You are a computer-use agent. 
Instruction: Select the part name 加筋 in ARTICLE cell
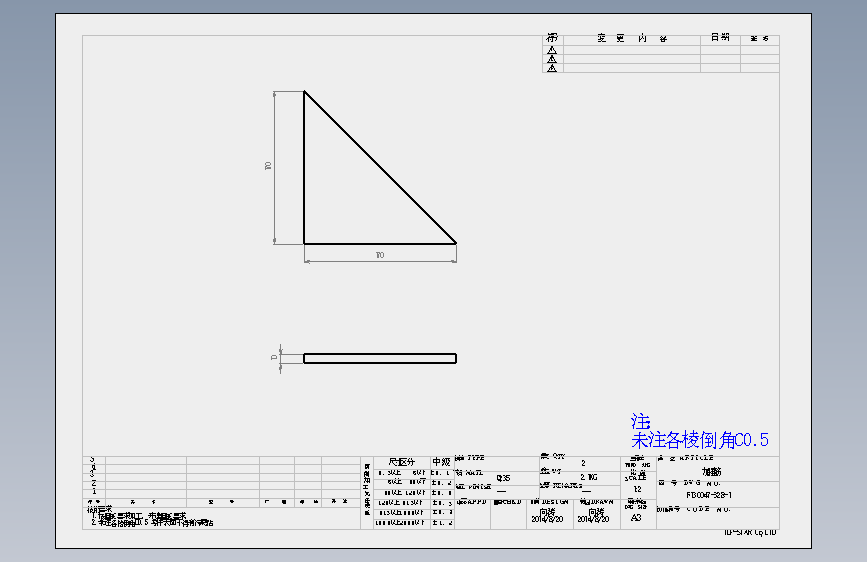[x=712, y=472]
